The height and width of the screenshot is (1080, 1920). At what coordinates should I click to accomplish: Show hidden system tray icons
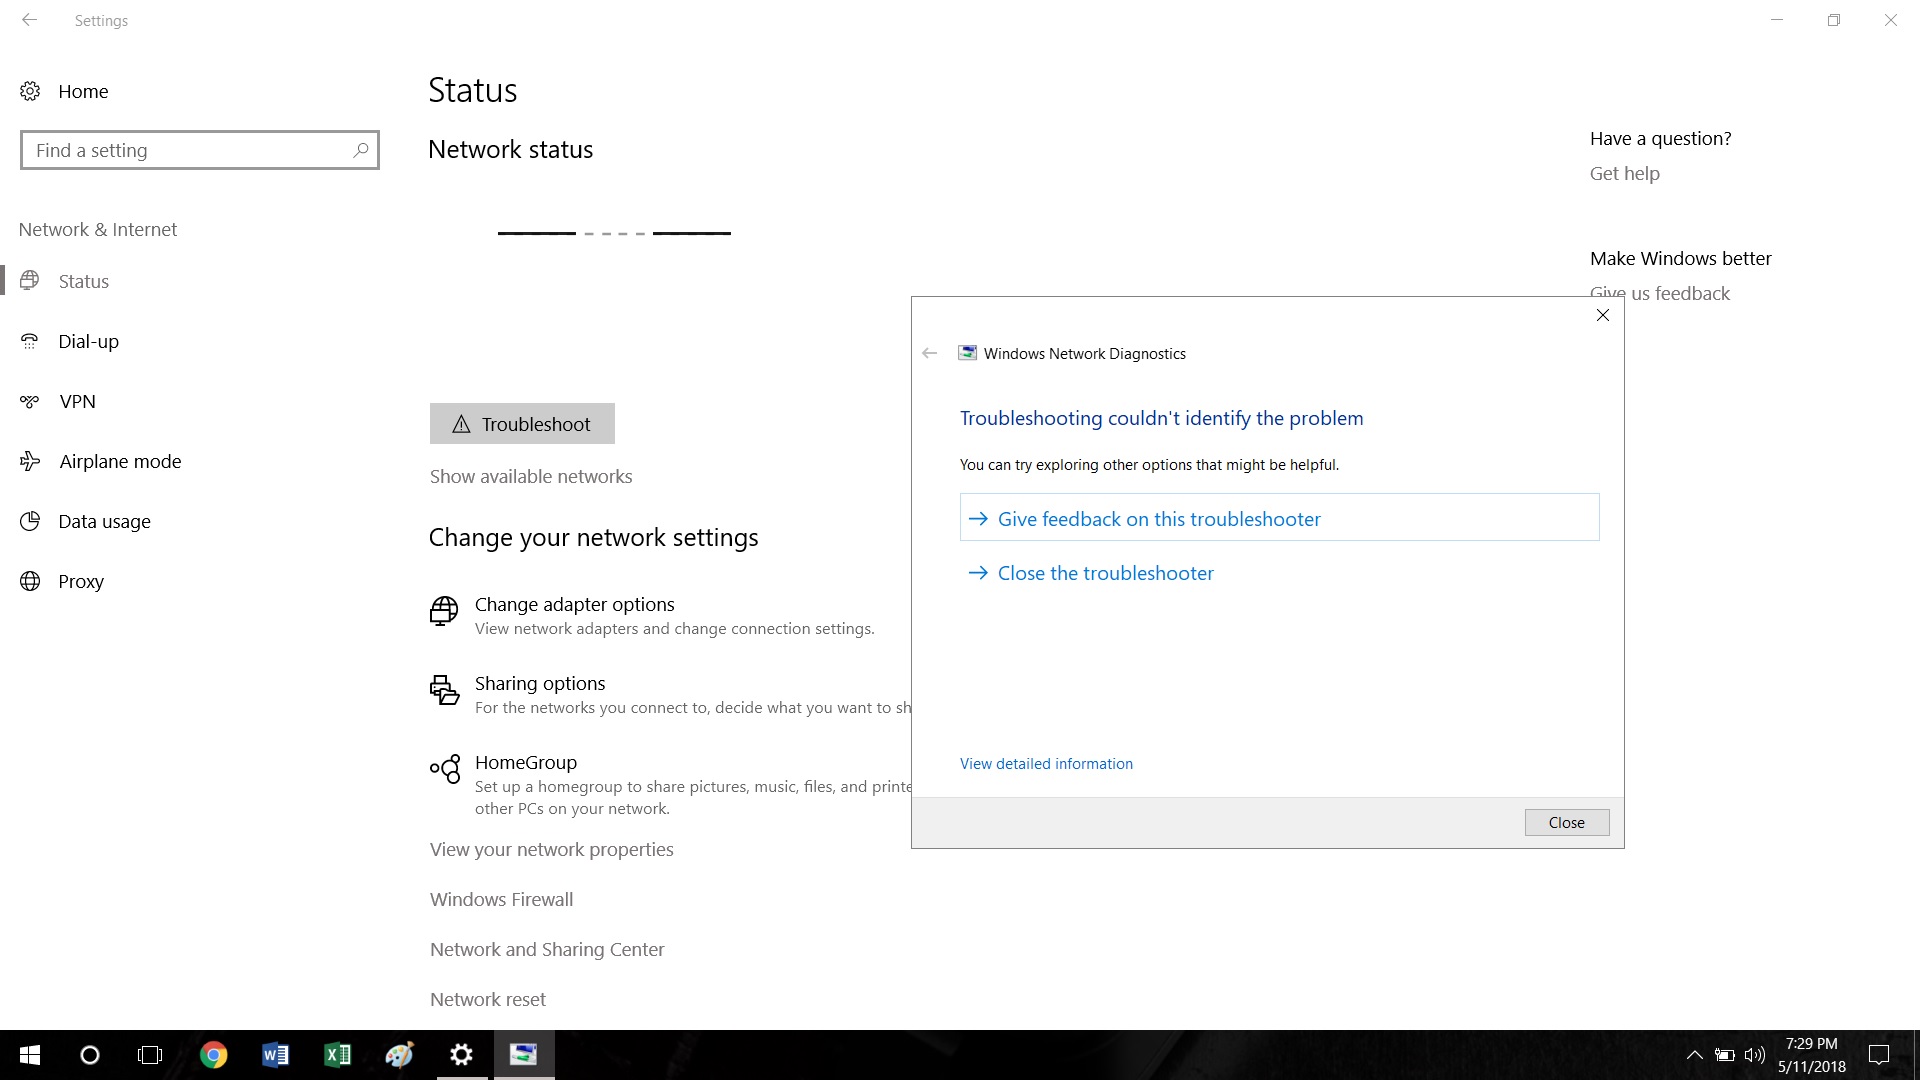1694,1055
